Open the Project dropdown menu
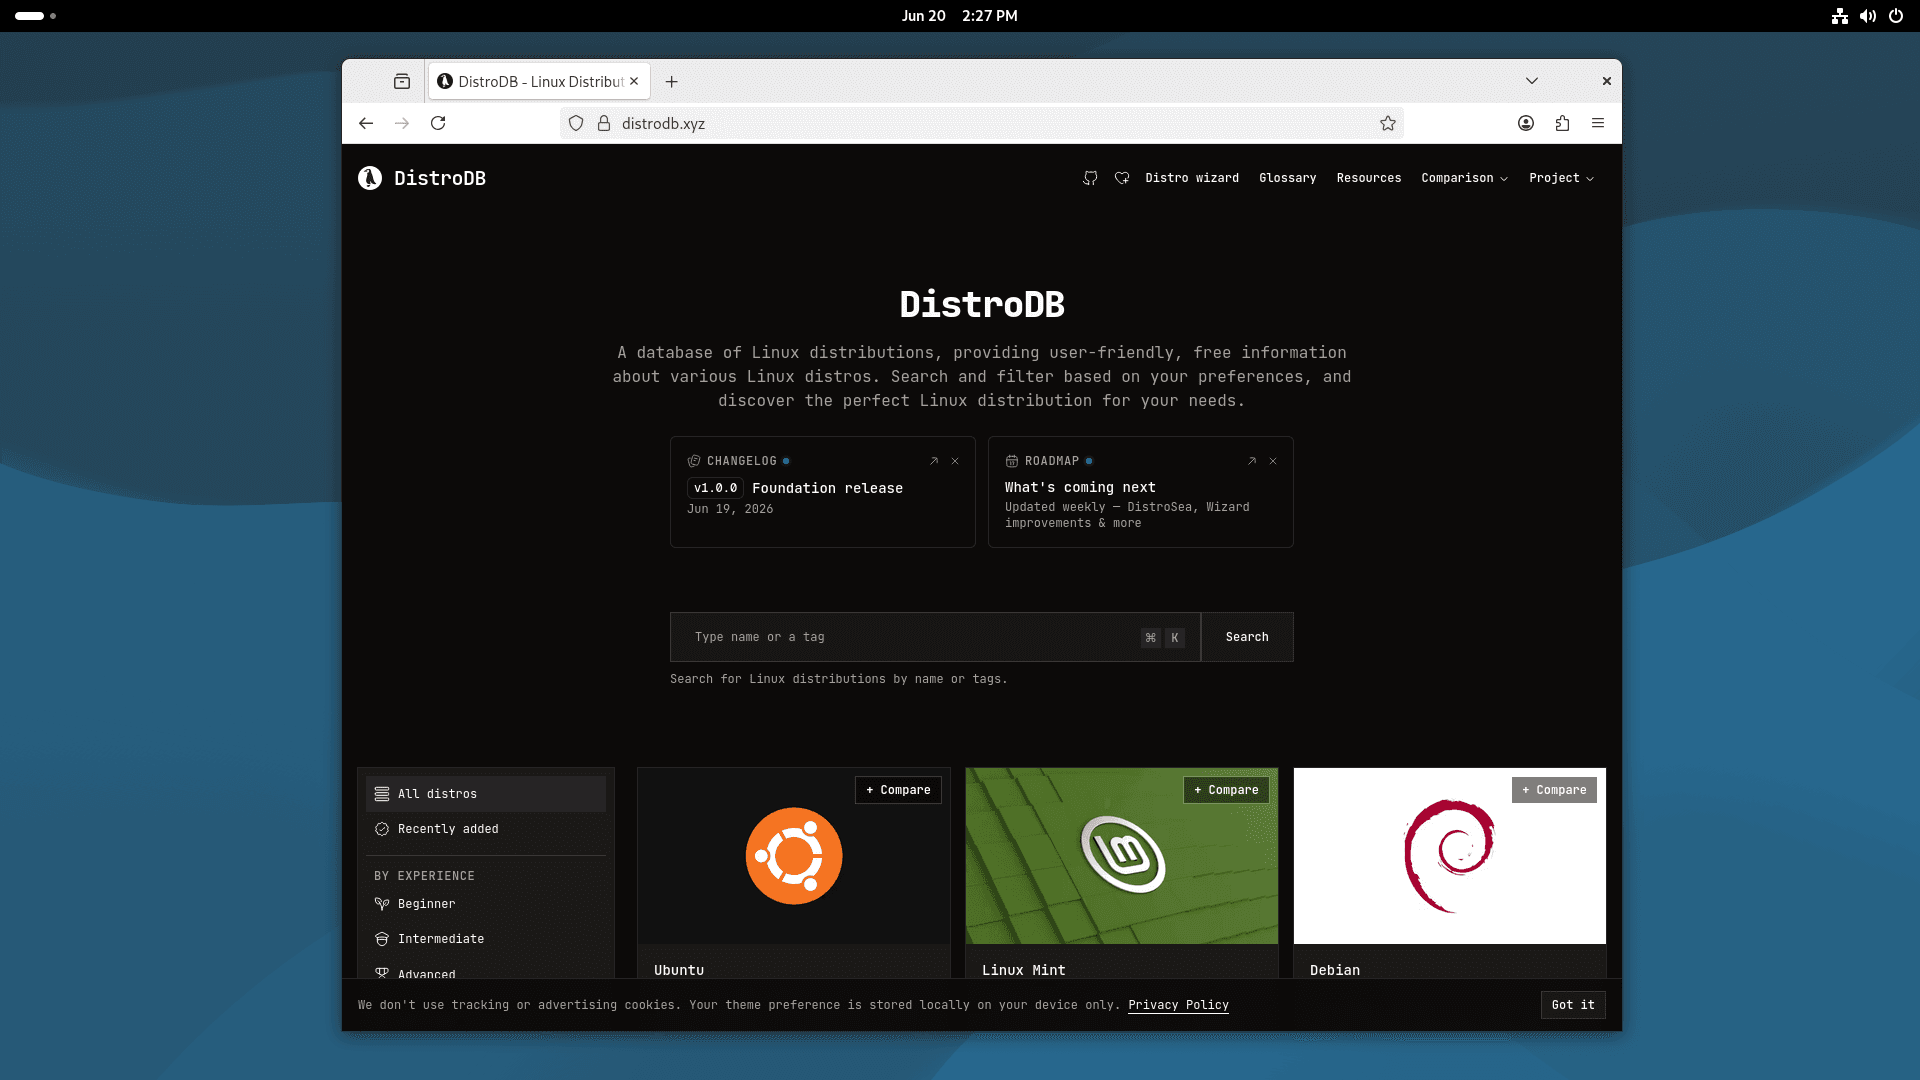1920x1080 pixels. [x=1562, y=178]
